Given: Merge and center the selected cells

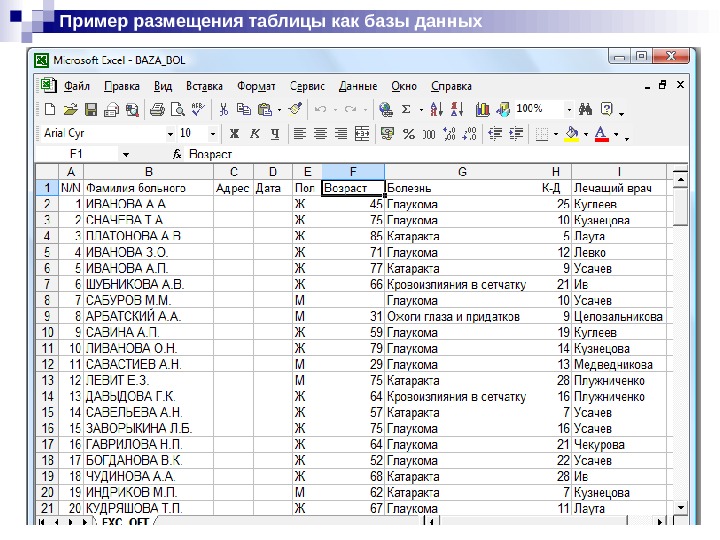Looking at the screenshot, I should pos(362,134).
